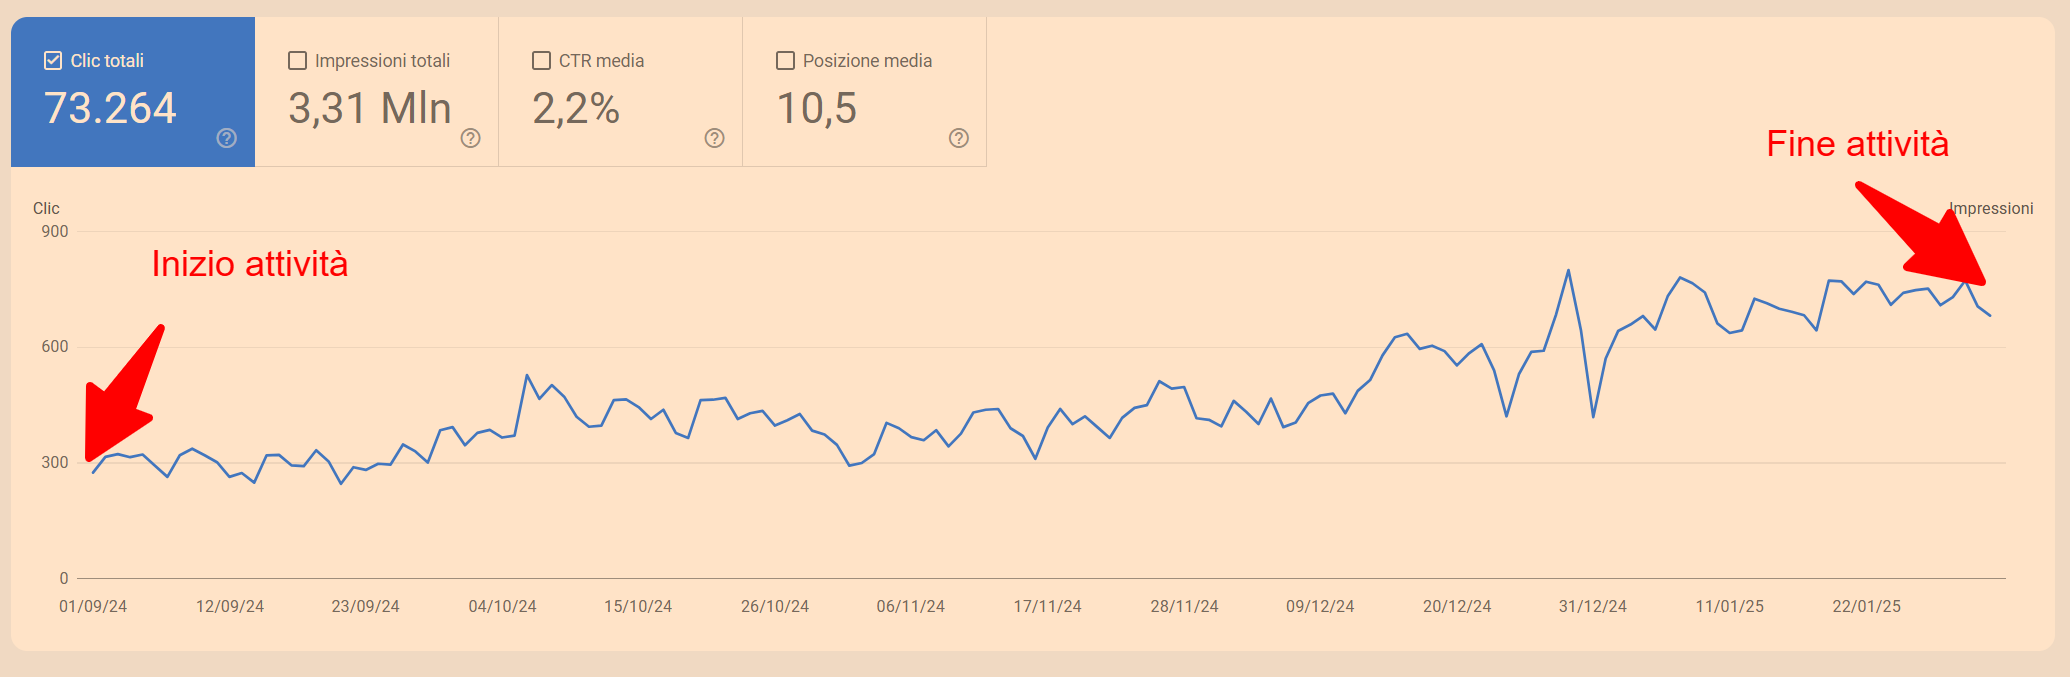Open help icon on Posizione media card

(x=959, y=138)
